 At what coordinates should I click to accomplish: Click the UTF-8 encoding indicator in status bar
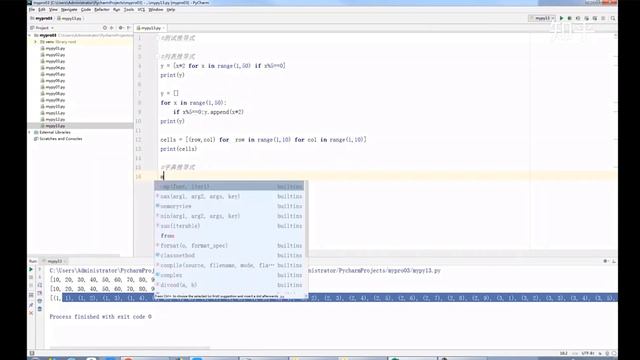[x=588, y=353]
